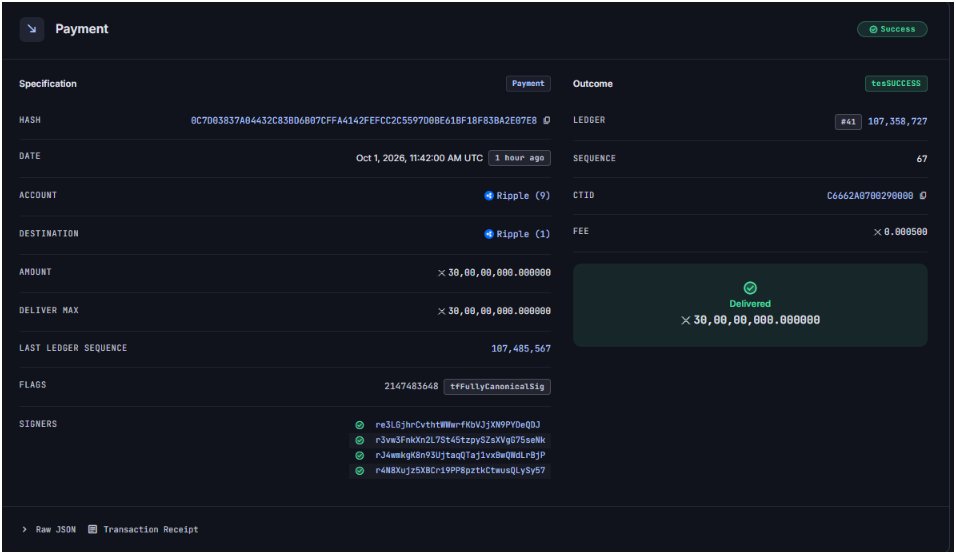Click the Specification section heading
This screenshot has width=956, height=554.
point(48,84)
